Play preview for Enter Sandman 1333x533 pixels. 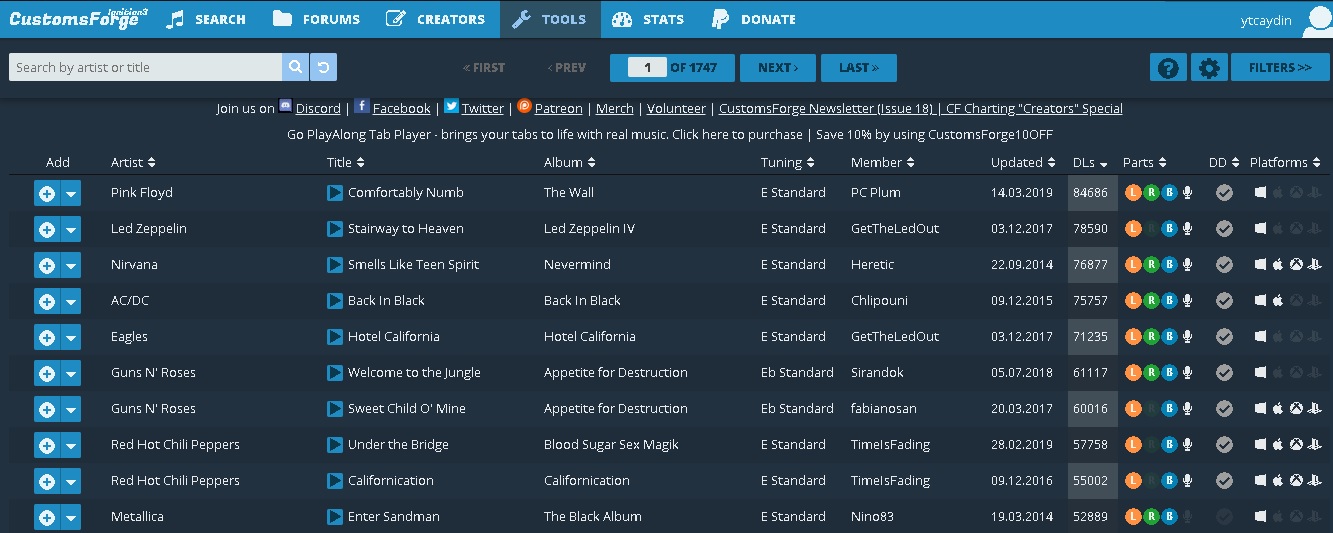tap(335, 517)
